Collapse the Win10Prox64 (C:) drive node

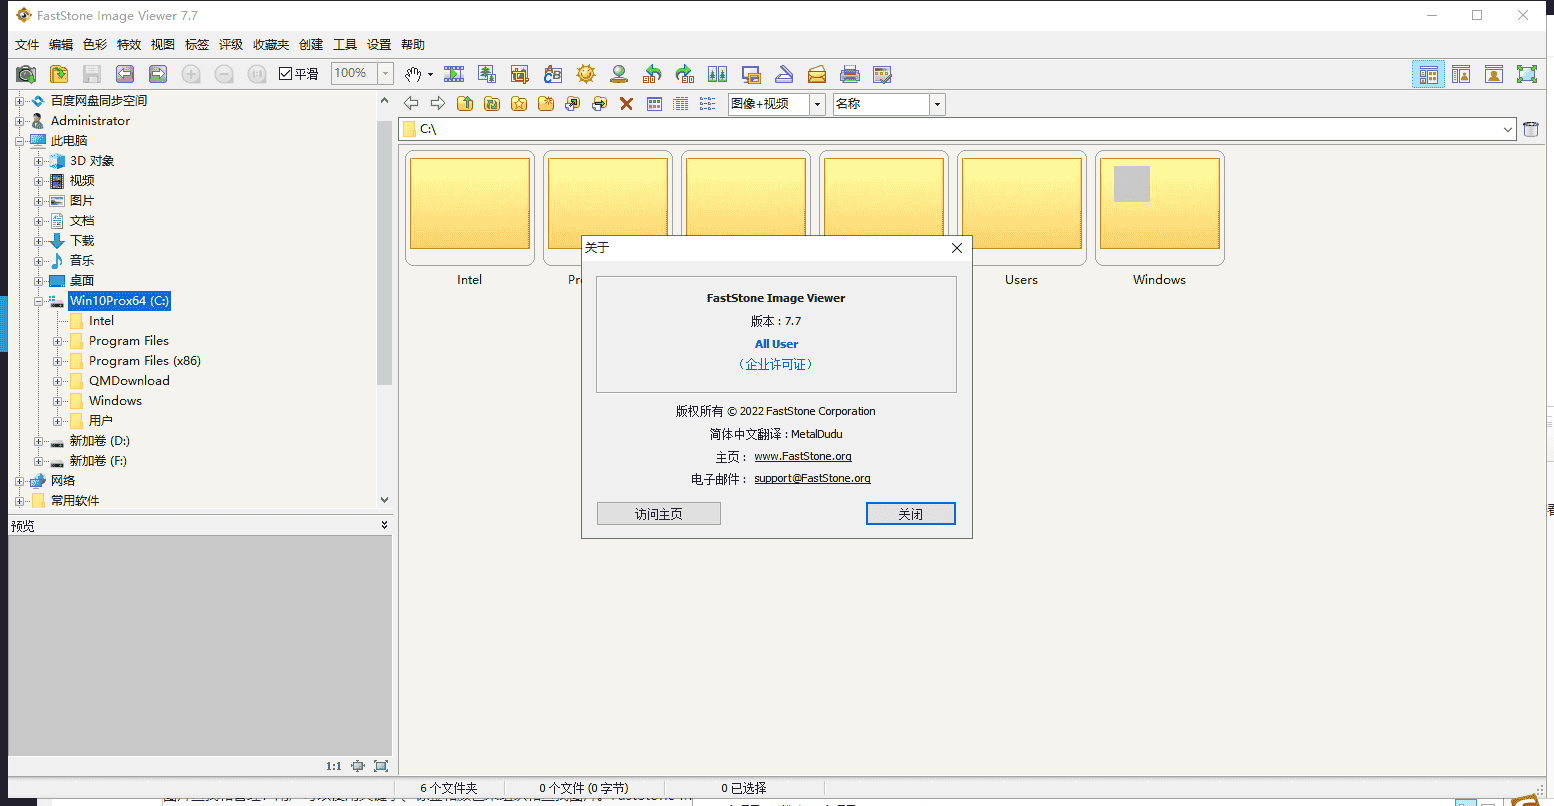coord(39,301)
